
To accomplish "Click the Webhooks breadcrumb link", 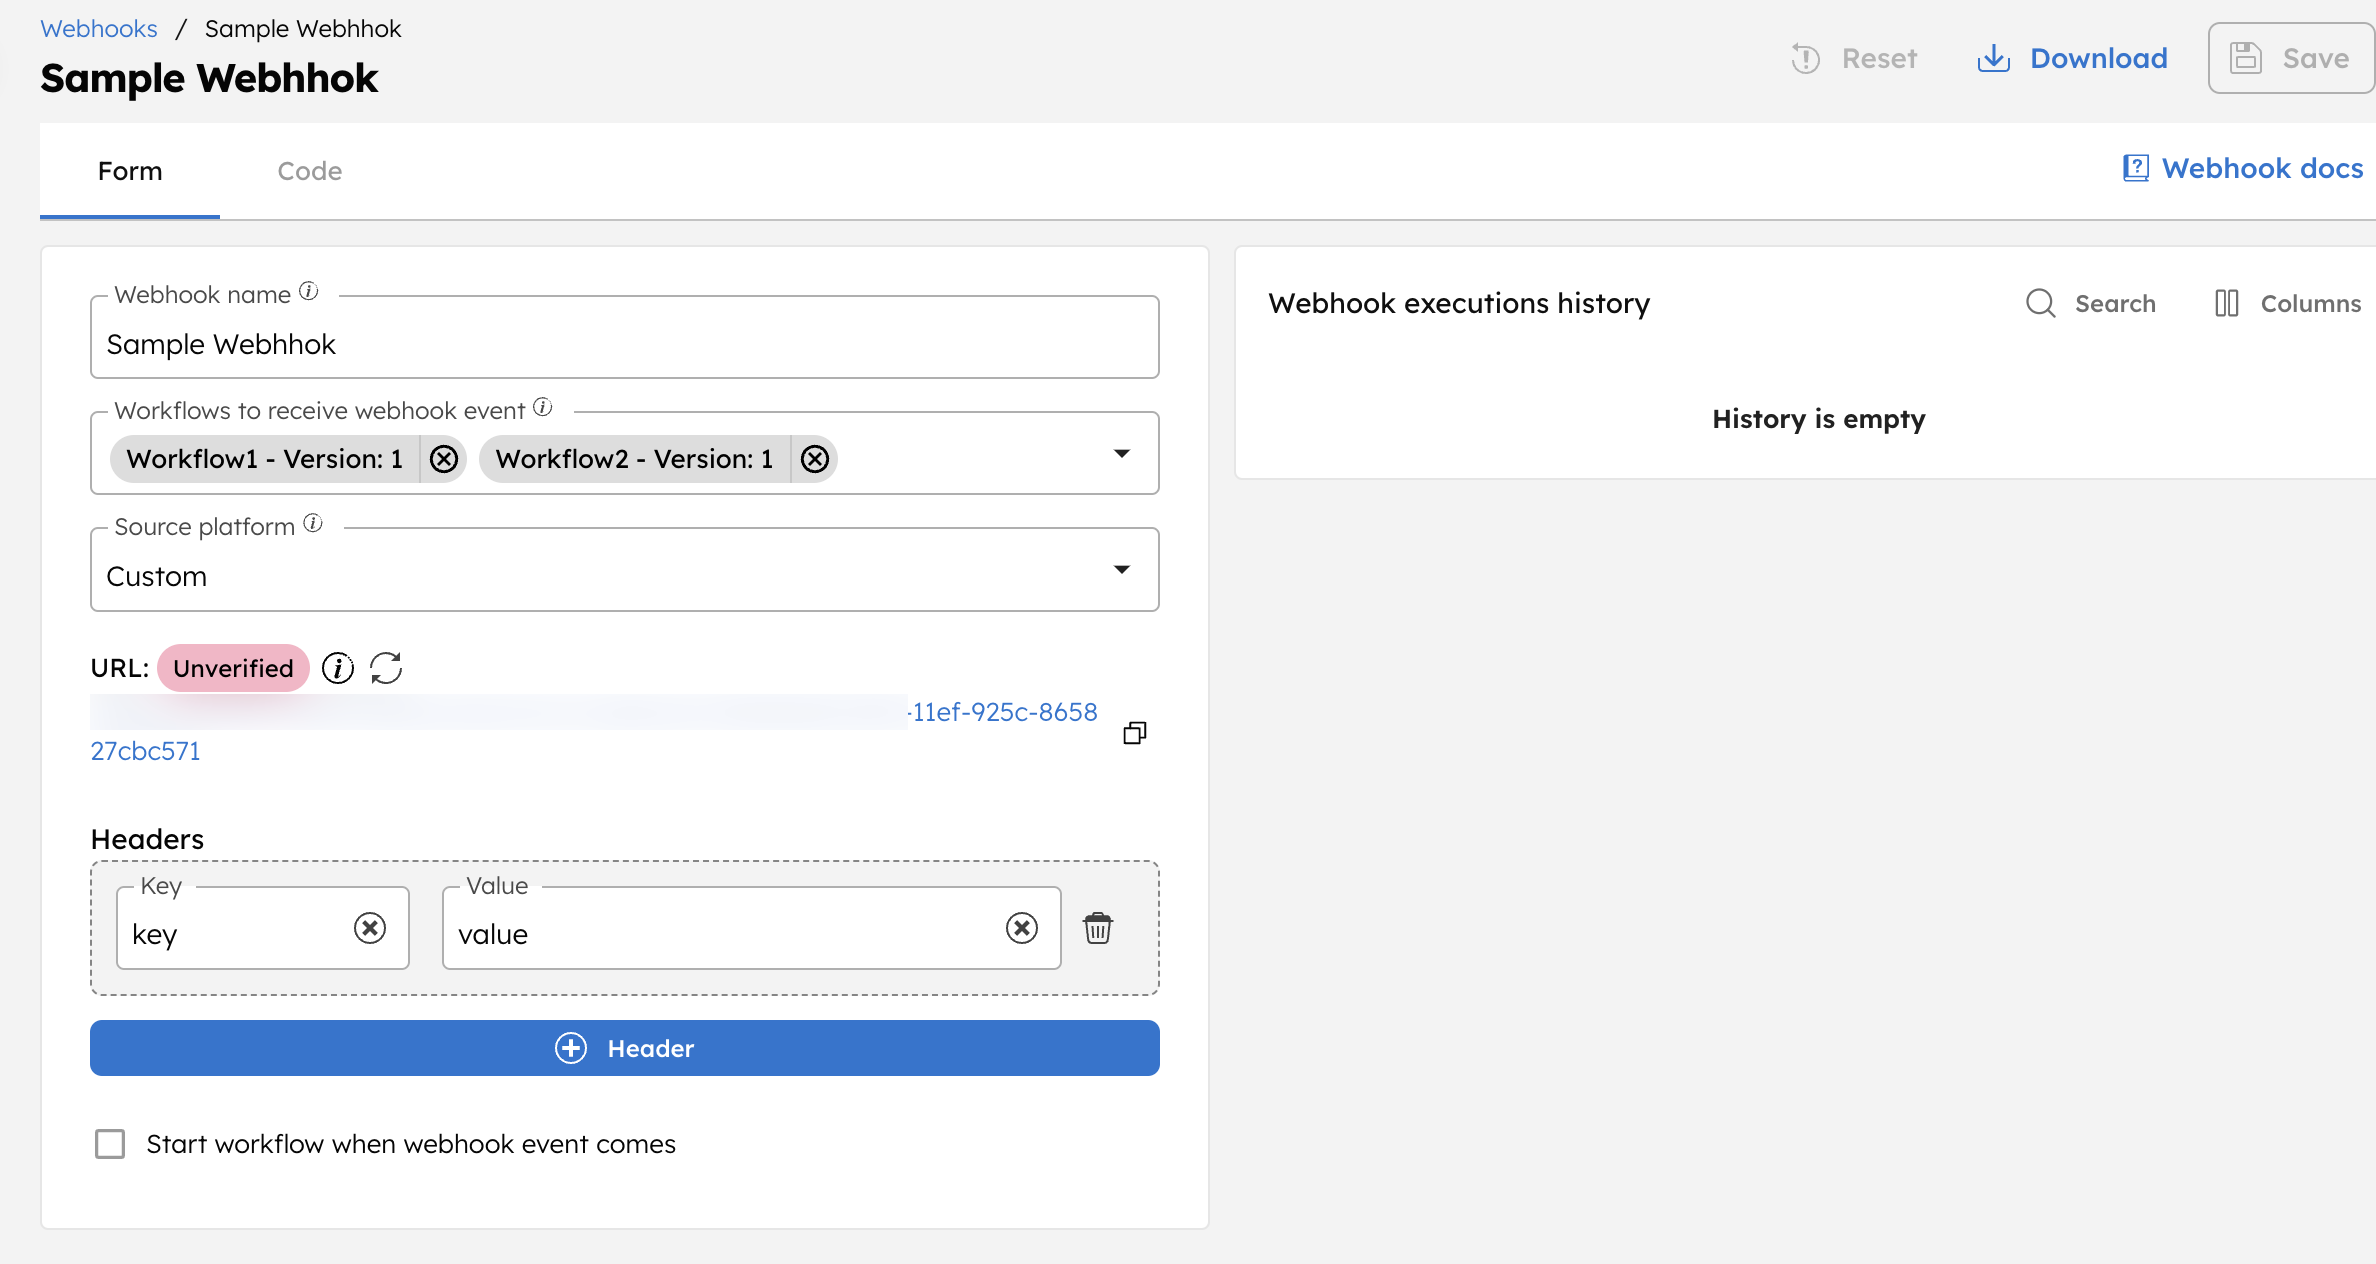I will coord(97,28).
